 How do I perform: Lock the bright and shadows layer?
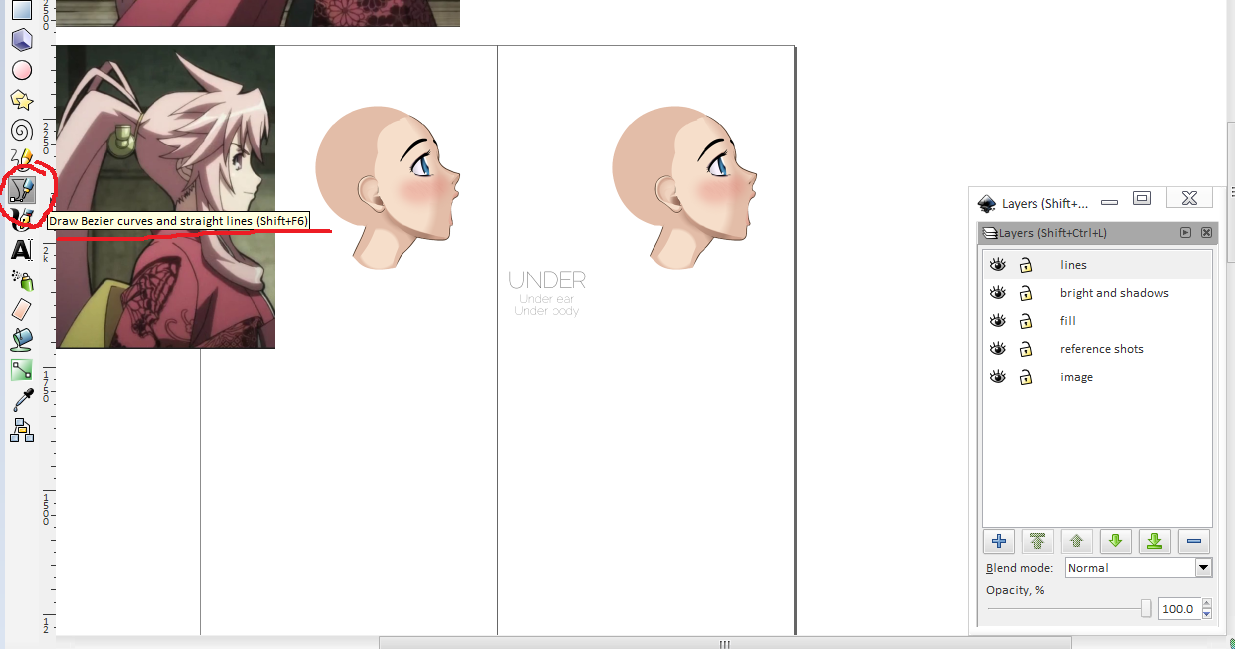[1026, 293]
